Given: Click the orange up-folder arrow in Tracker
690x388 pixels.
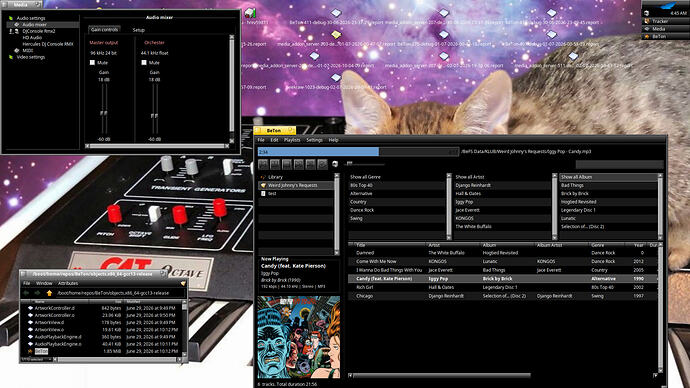Looking at the screenshot, I should (49, 293).
